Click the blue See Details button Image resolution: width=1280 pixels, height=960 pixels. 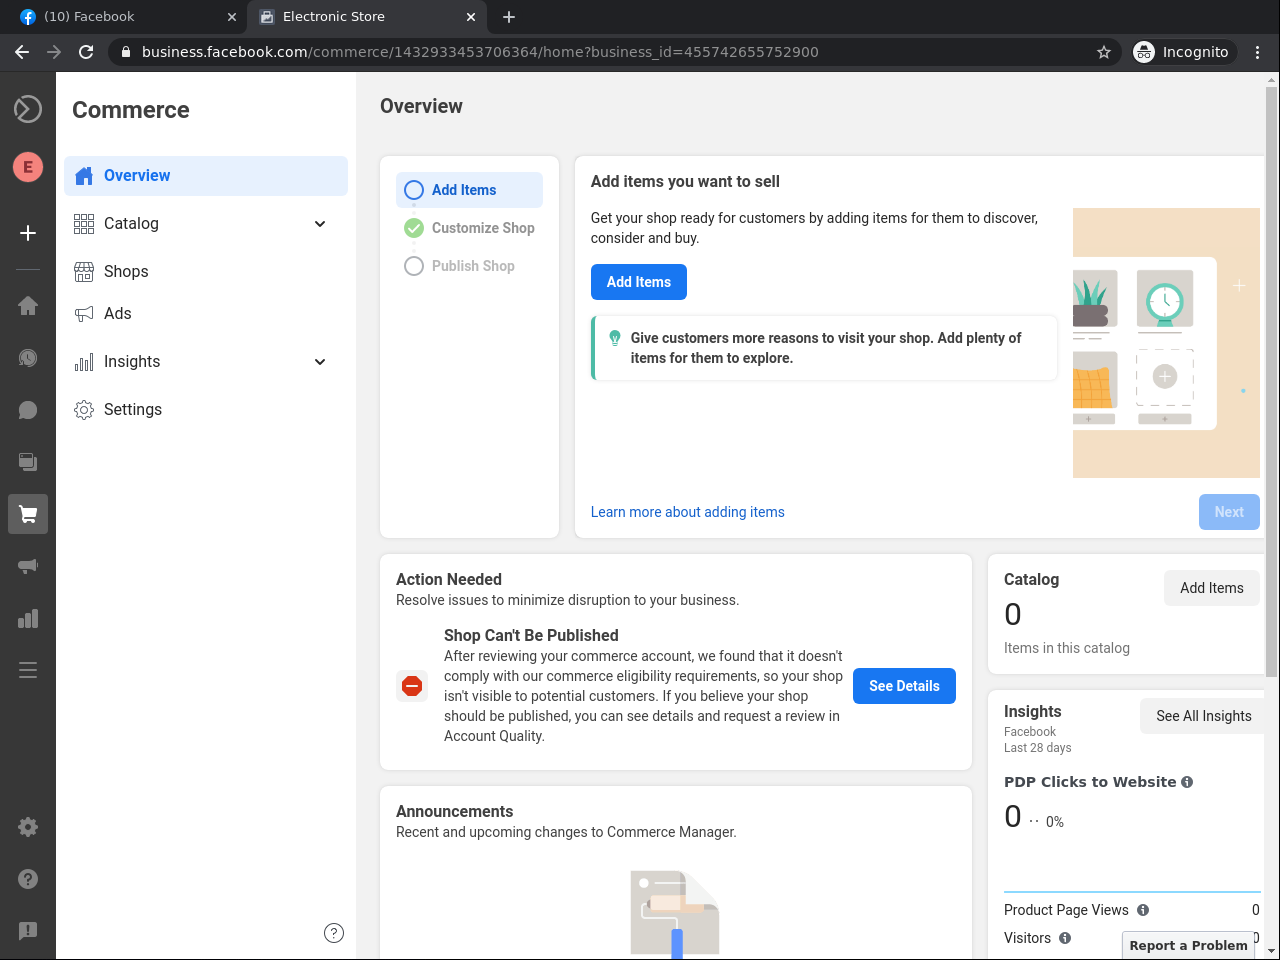point(904,686)
